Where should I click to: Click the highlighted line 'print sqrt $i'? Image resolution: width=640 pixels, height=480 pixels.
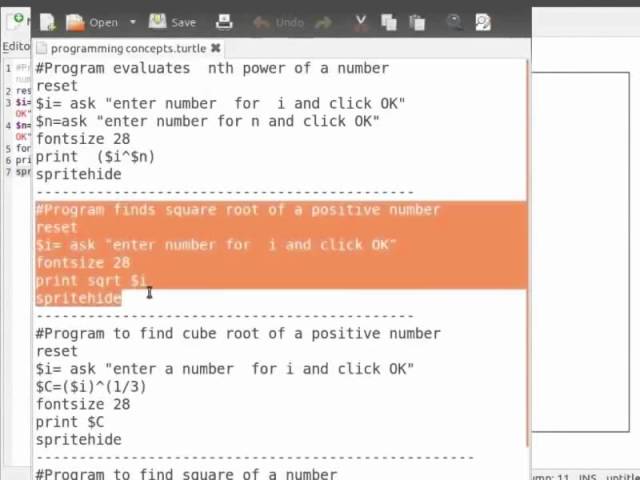(91, 281)
